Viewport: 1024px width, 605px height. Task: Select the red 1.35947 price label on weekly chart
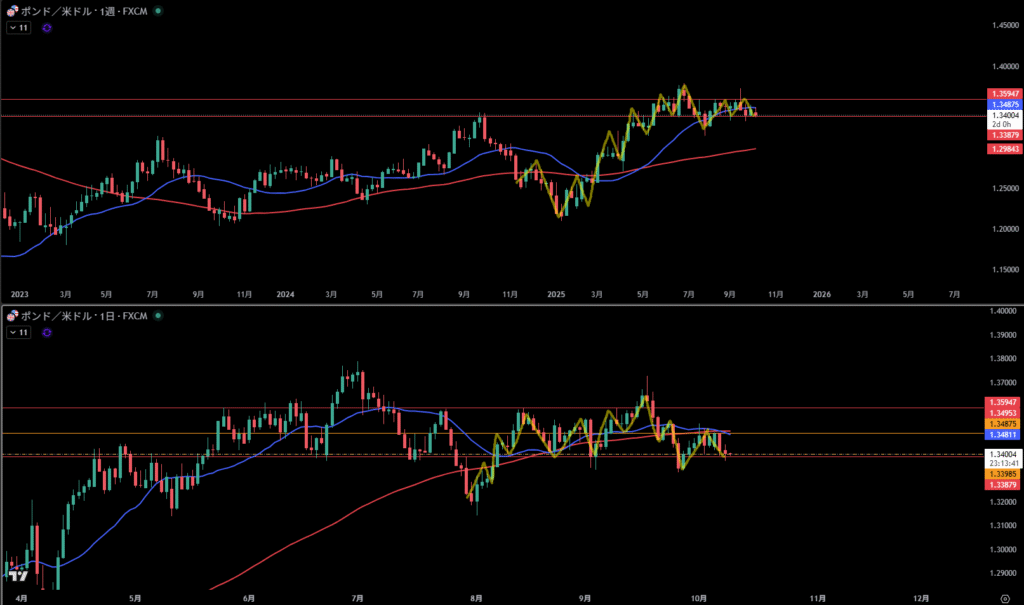[x=1003, y=93]
